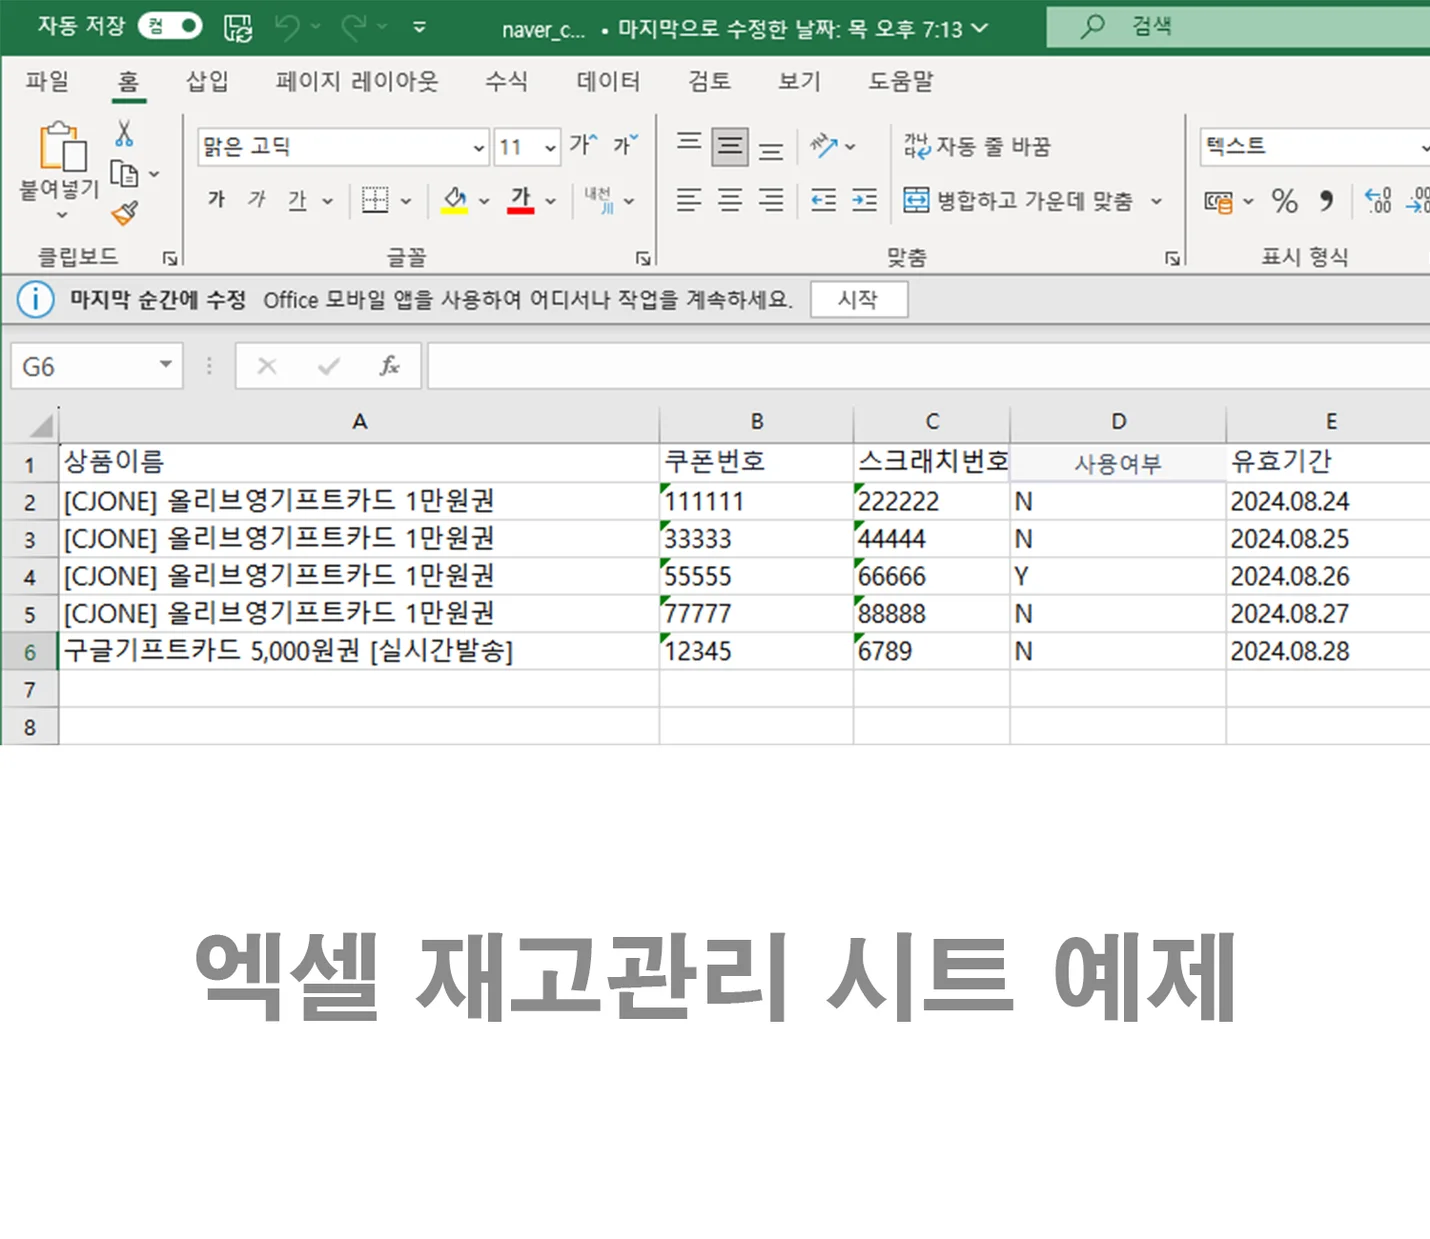The height and width of the screenshot is (1239, 1430).
Task: Click the text orientation icon
Action: [823, 146]
